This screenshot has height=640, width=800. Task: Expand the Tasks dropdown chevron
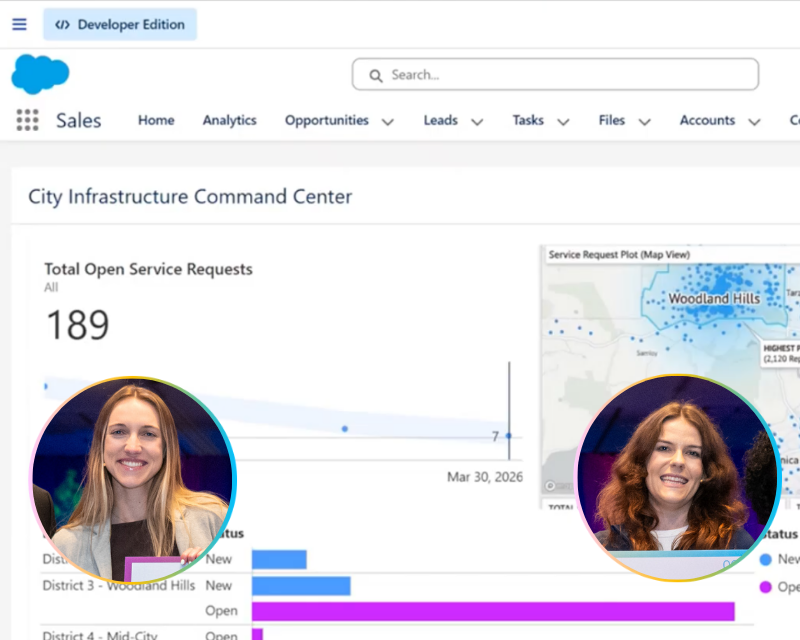point(563,122)
